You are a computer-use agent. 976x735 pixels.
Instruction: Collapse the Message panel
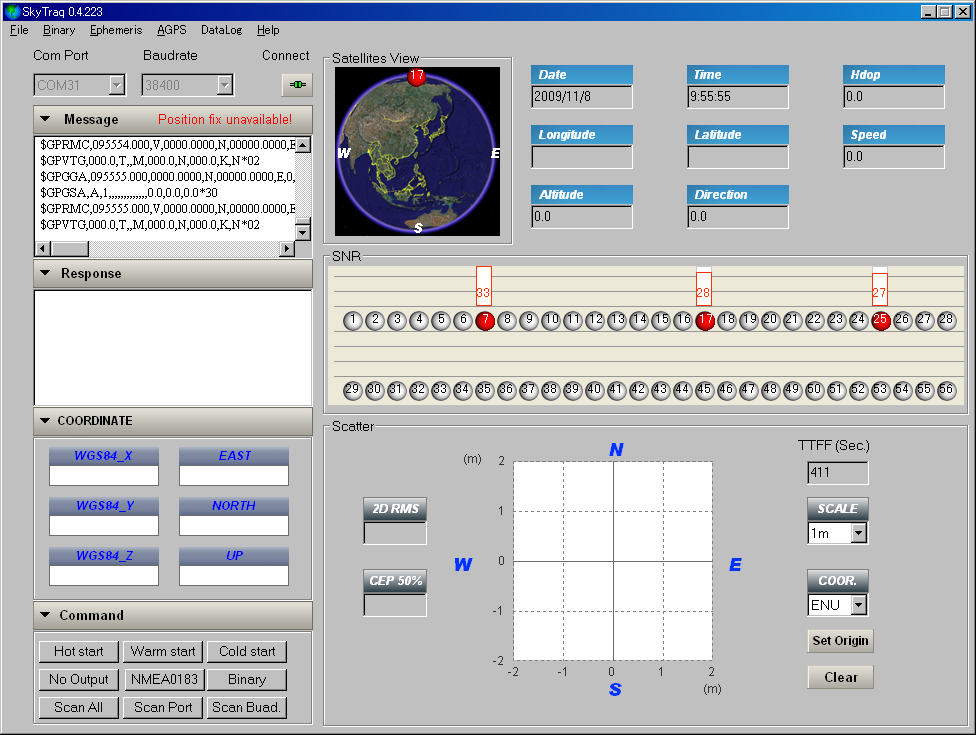pos(45,119)
